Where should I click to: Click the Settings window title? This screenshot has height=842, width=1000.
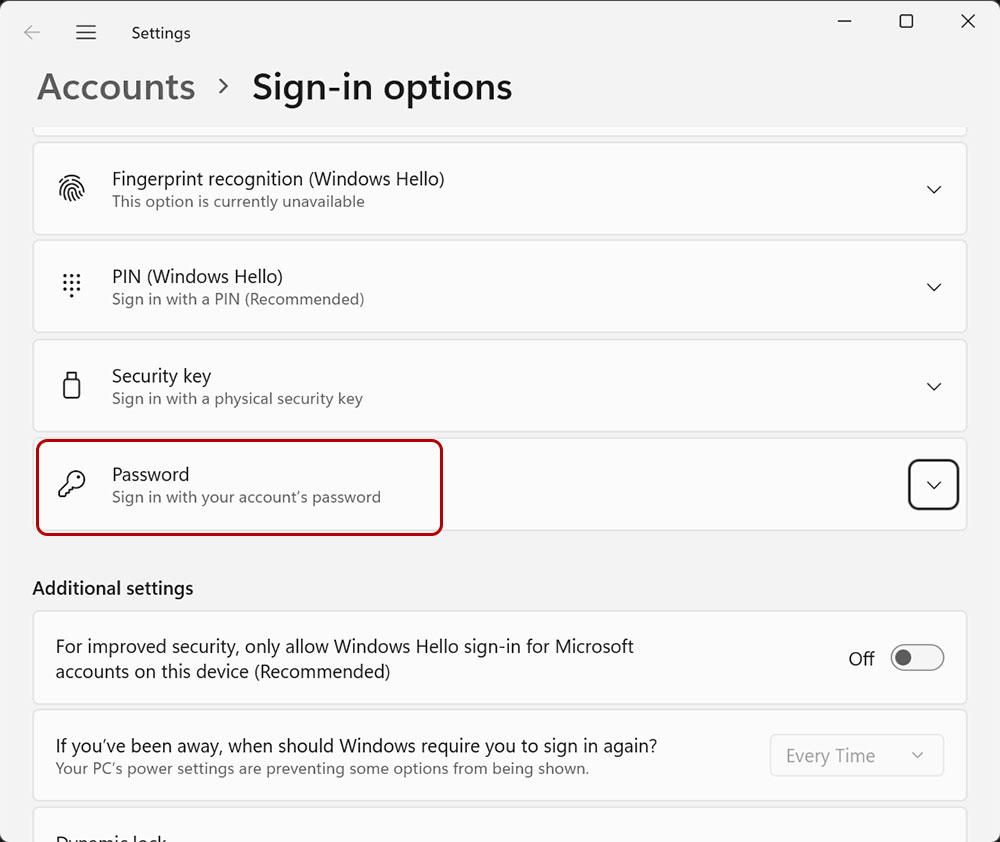[161, 33]
